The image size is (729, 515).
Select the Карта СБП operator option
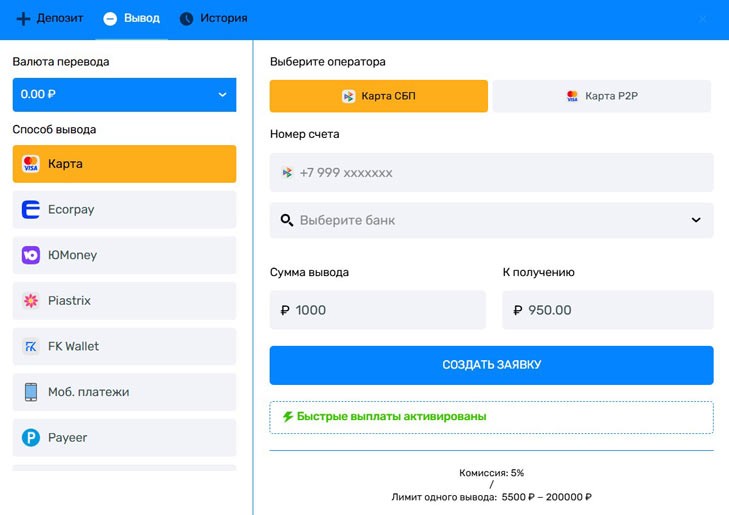click(379, 96)
